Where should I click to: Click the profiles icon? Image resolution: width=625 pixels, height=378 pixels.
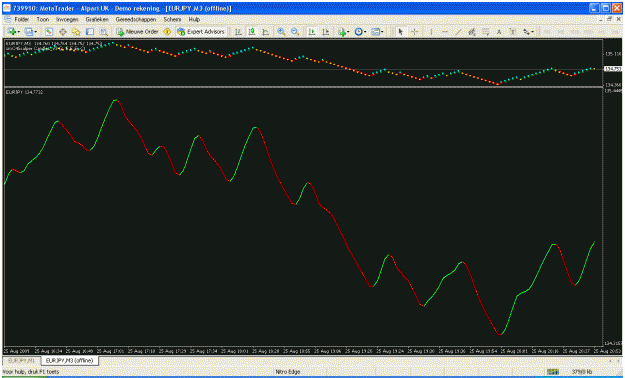(29, 32)
